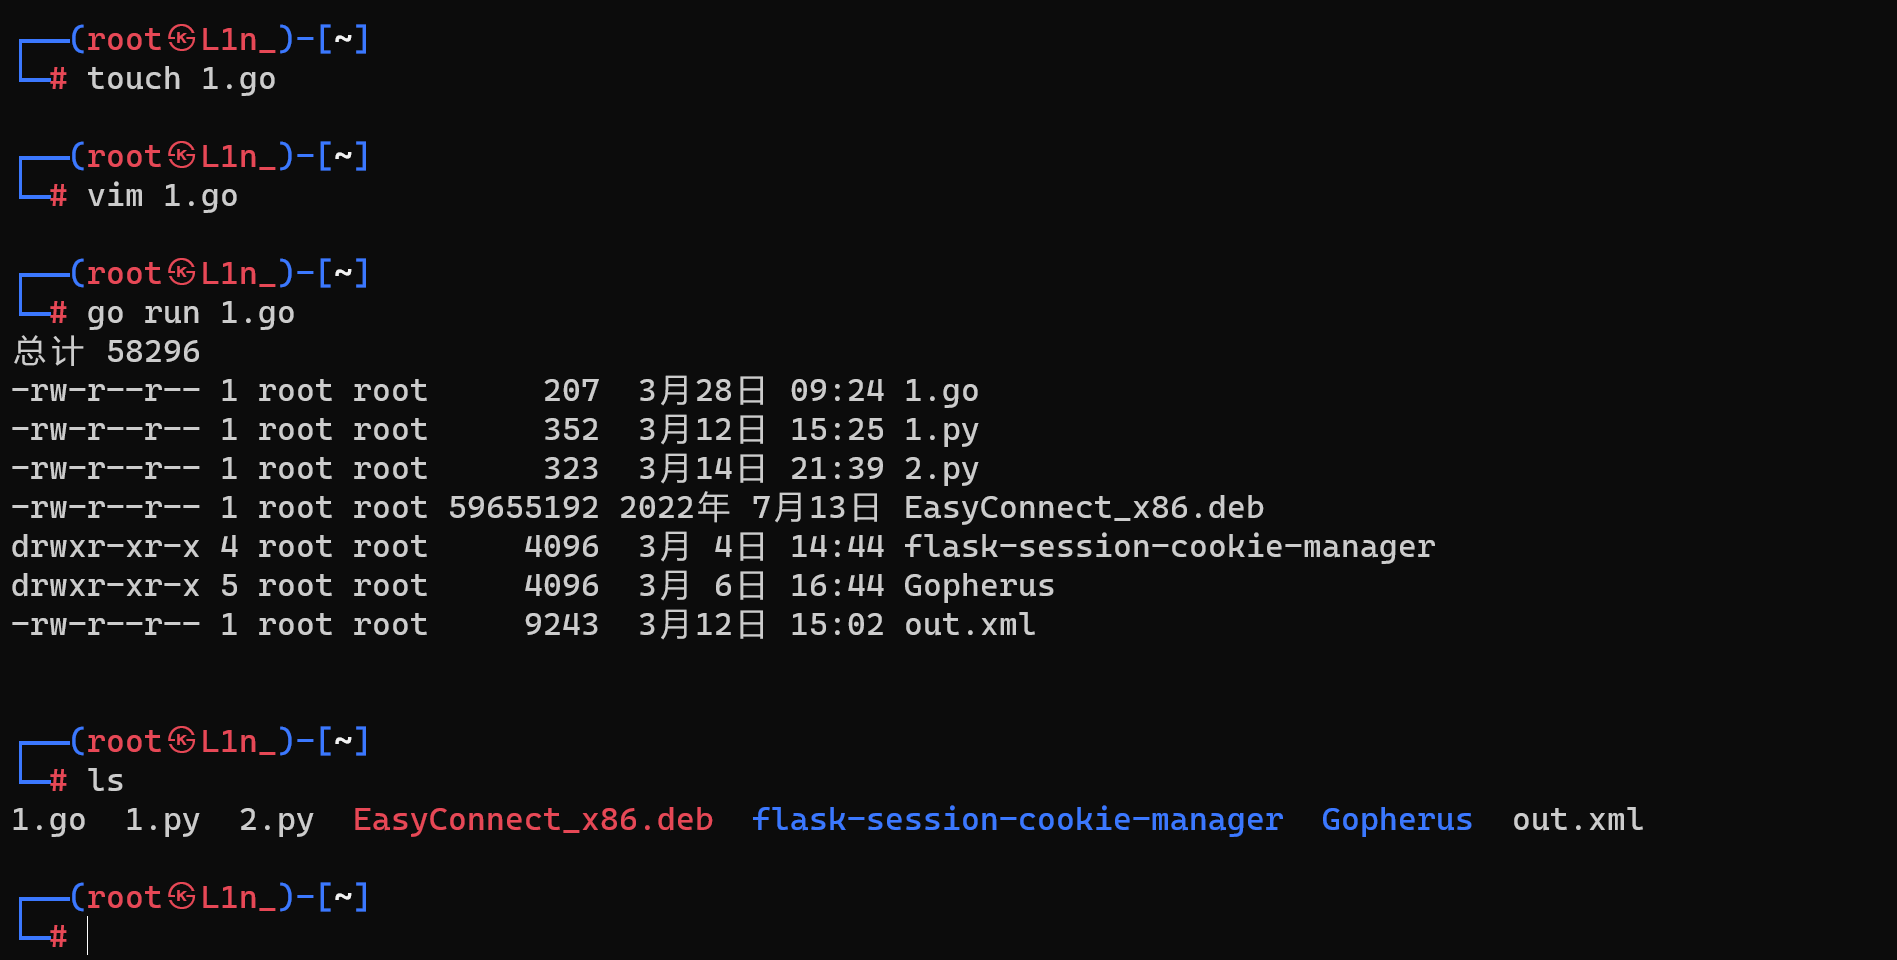
Task: Click the red EasyConnect_x86.deb filename
Action: pyautogui.click(x=533, y=820)
